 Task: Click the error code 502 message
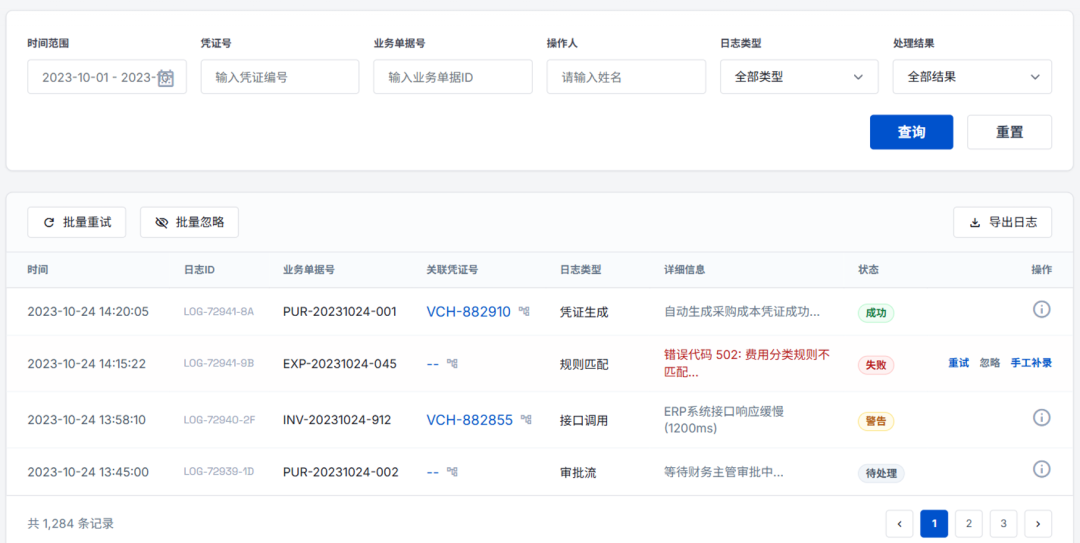click(747, 364)
